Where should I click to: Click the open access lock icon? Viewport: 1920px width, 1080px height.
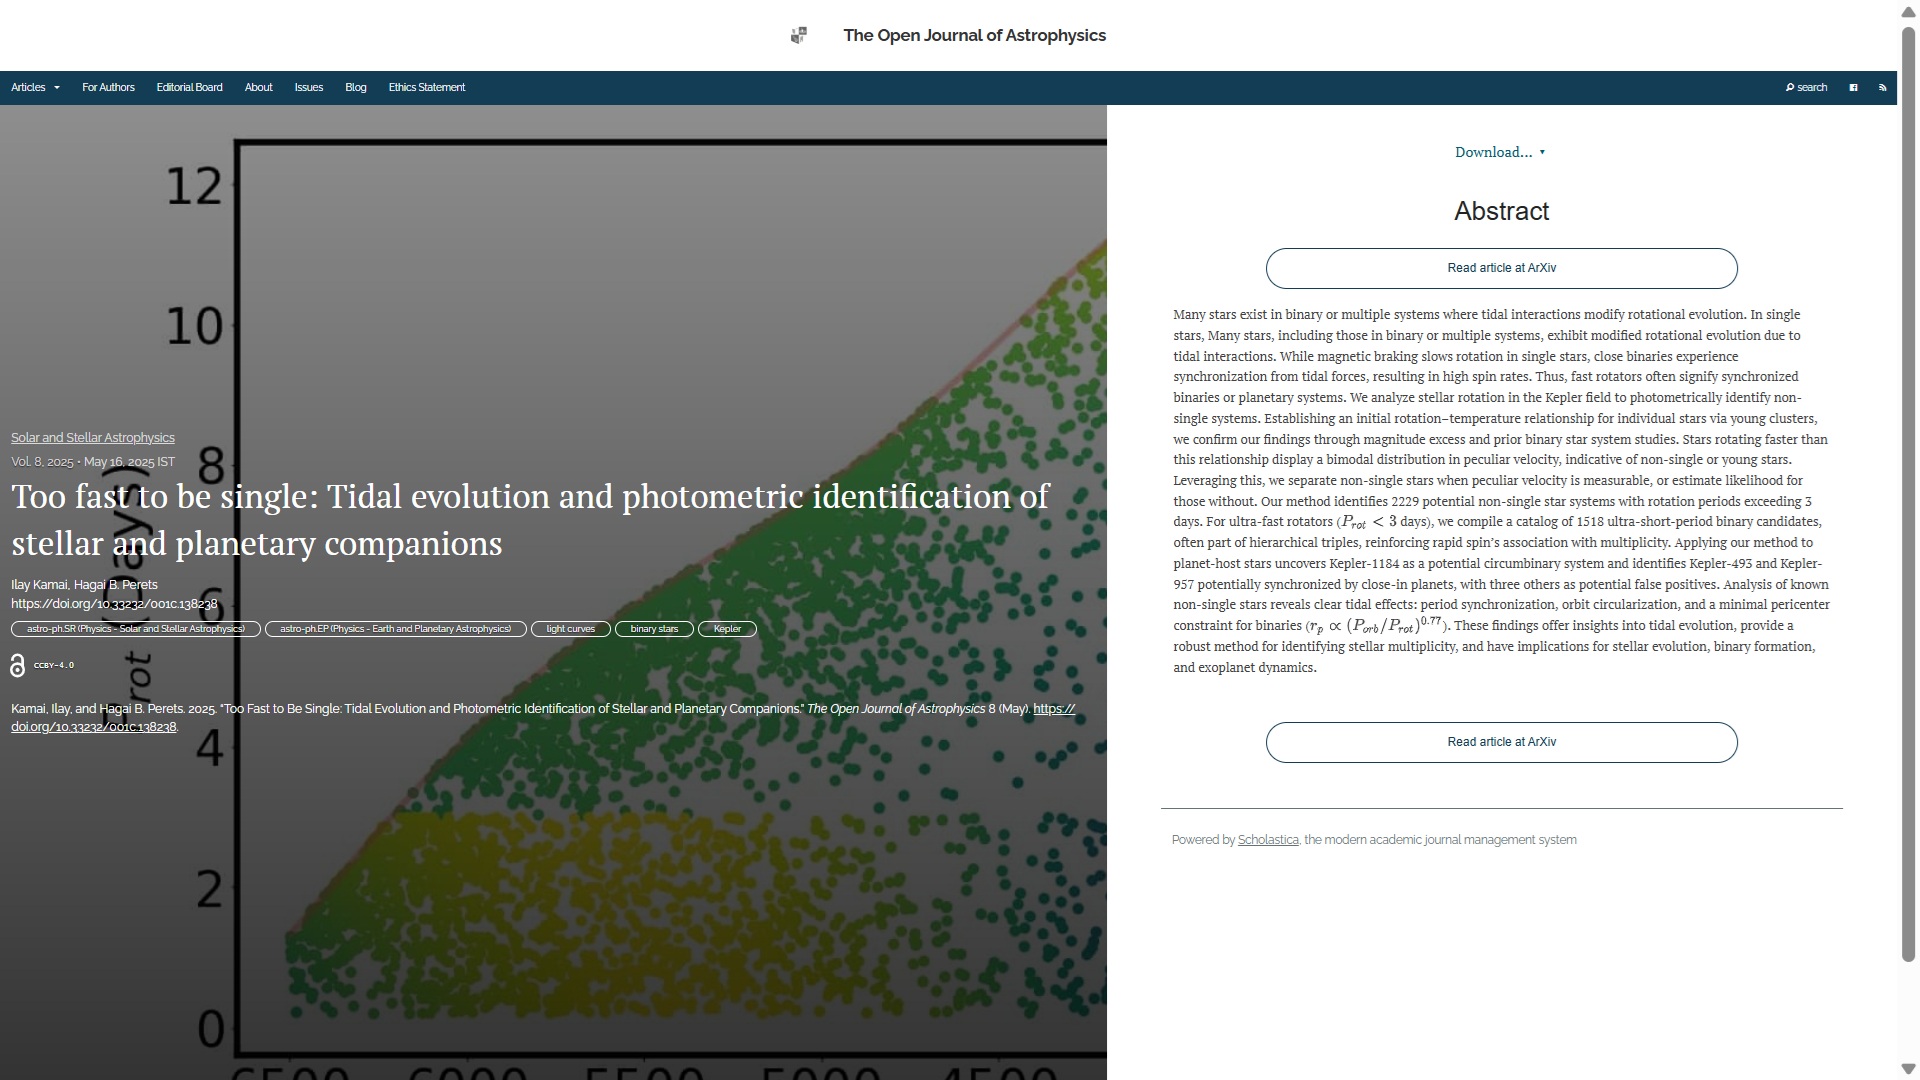coord(17,666)
